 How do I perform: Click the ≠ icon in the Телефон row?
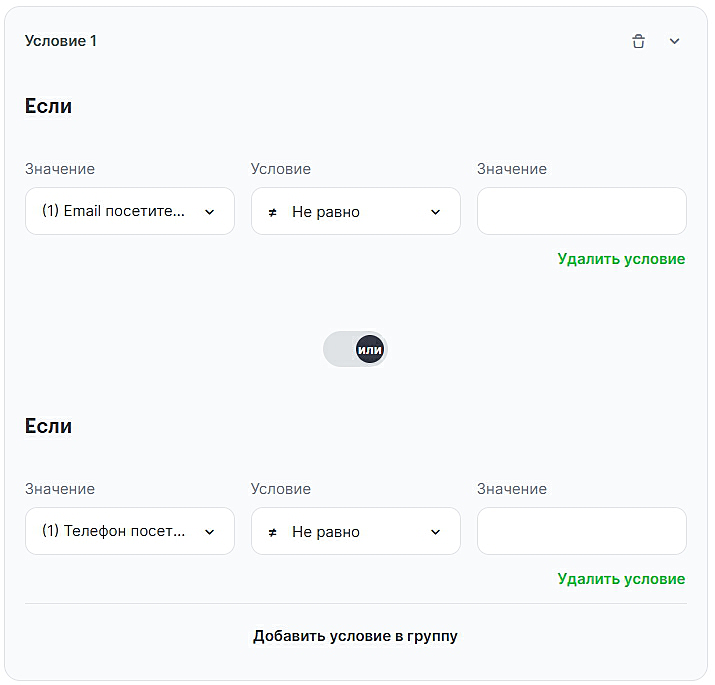click(x=273, y=532)
